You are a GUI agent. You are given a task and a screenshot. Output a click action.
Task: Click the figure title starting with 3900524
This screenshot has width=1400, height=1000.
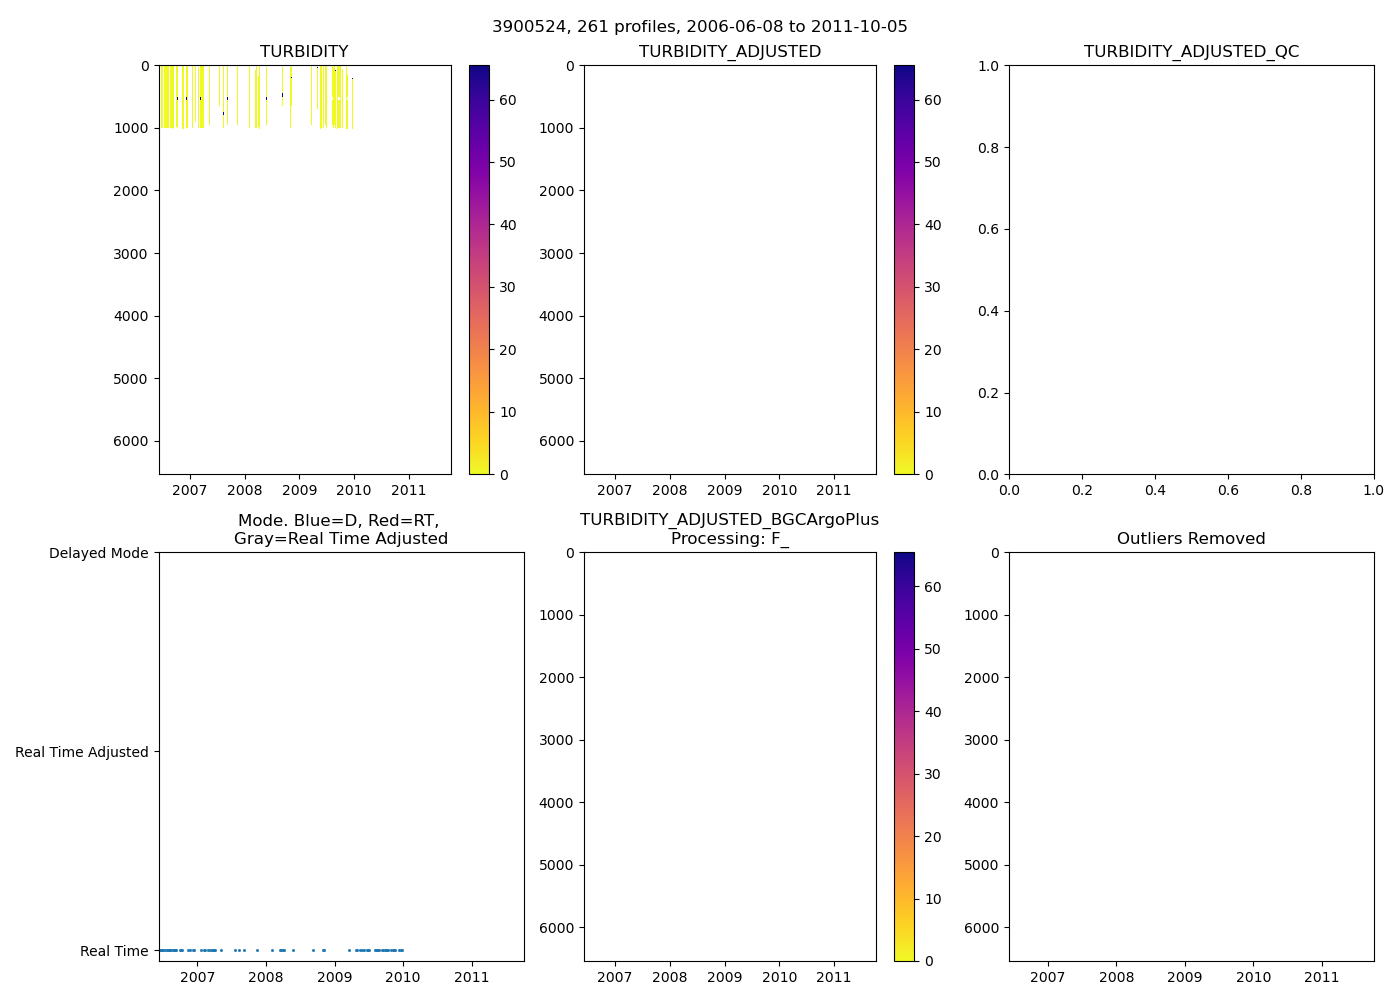pos(699,27)
